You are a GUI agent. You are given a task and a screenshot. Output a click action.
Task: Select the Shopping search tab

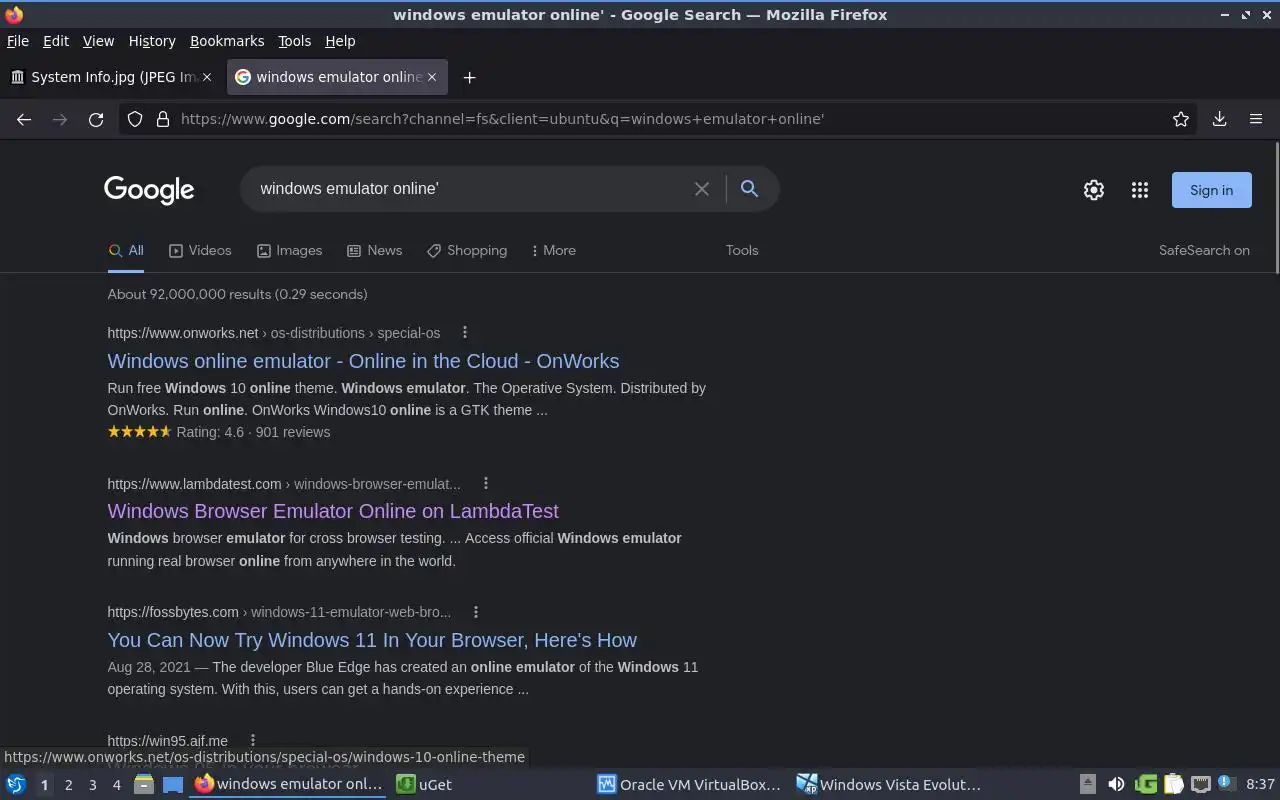[467, 250]
